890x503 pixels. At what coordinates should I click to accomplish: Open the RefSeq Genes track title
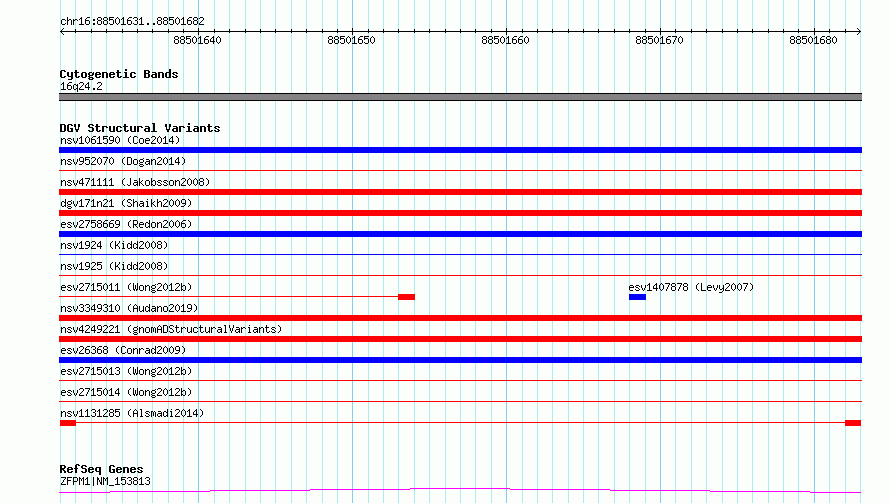[x=101, y=469]
